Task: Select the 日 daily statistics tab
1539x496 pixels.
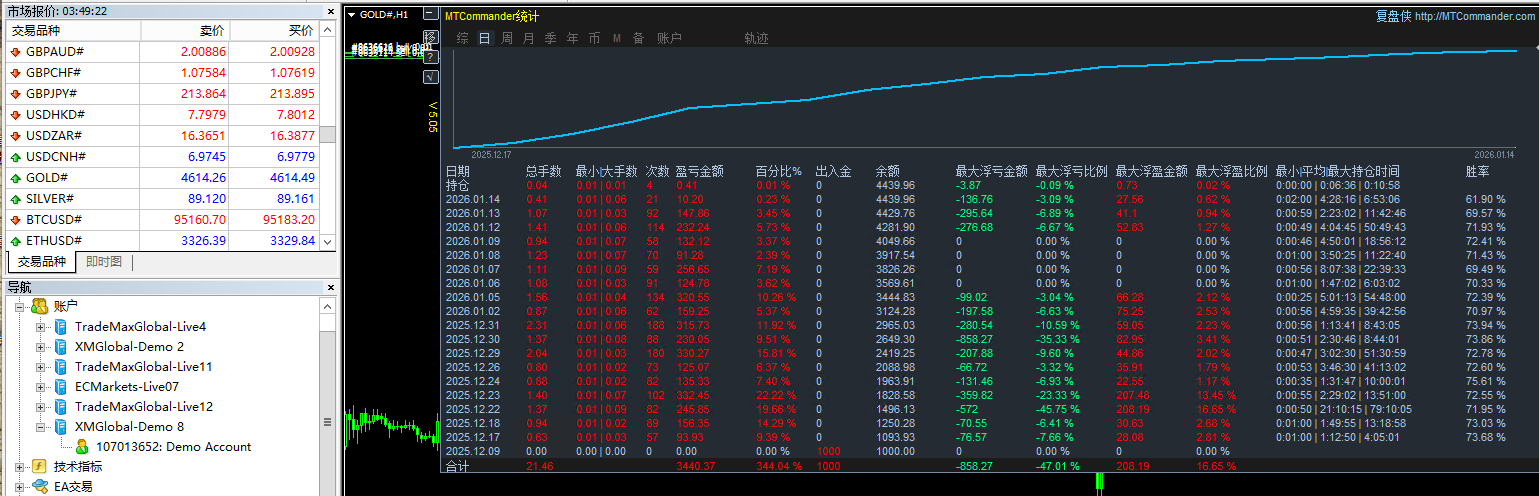Action: pyautogui.click(x=485, y=38)
